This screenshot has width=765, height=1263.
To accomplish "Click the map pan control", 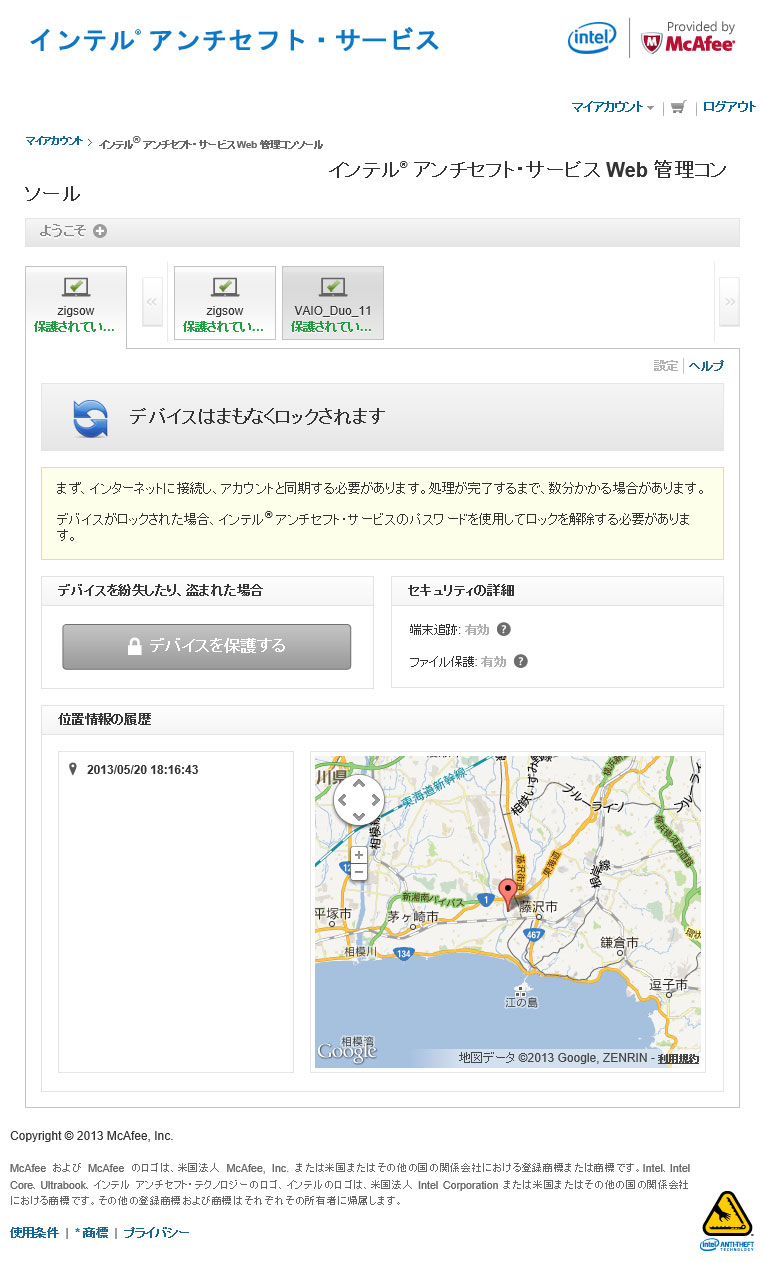I will tap(359, 800).
